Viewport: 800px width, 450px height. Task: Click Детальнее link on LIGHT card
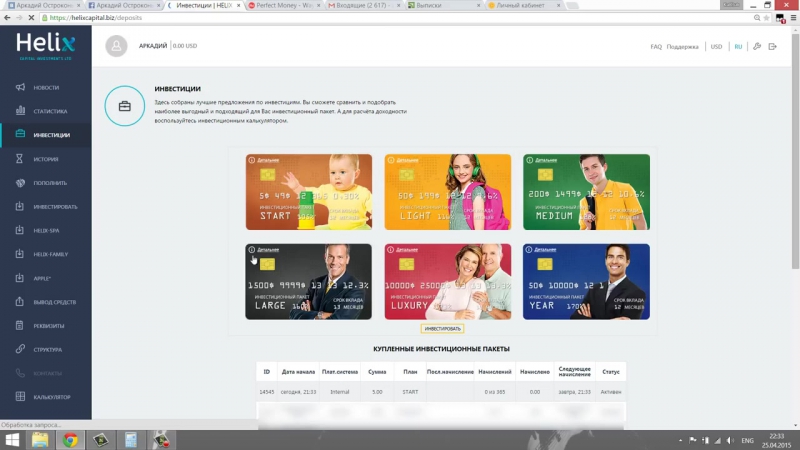coord(407,160)
